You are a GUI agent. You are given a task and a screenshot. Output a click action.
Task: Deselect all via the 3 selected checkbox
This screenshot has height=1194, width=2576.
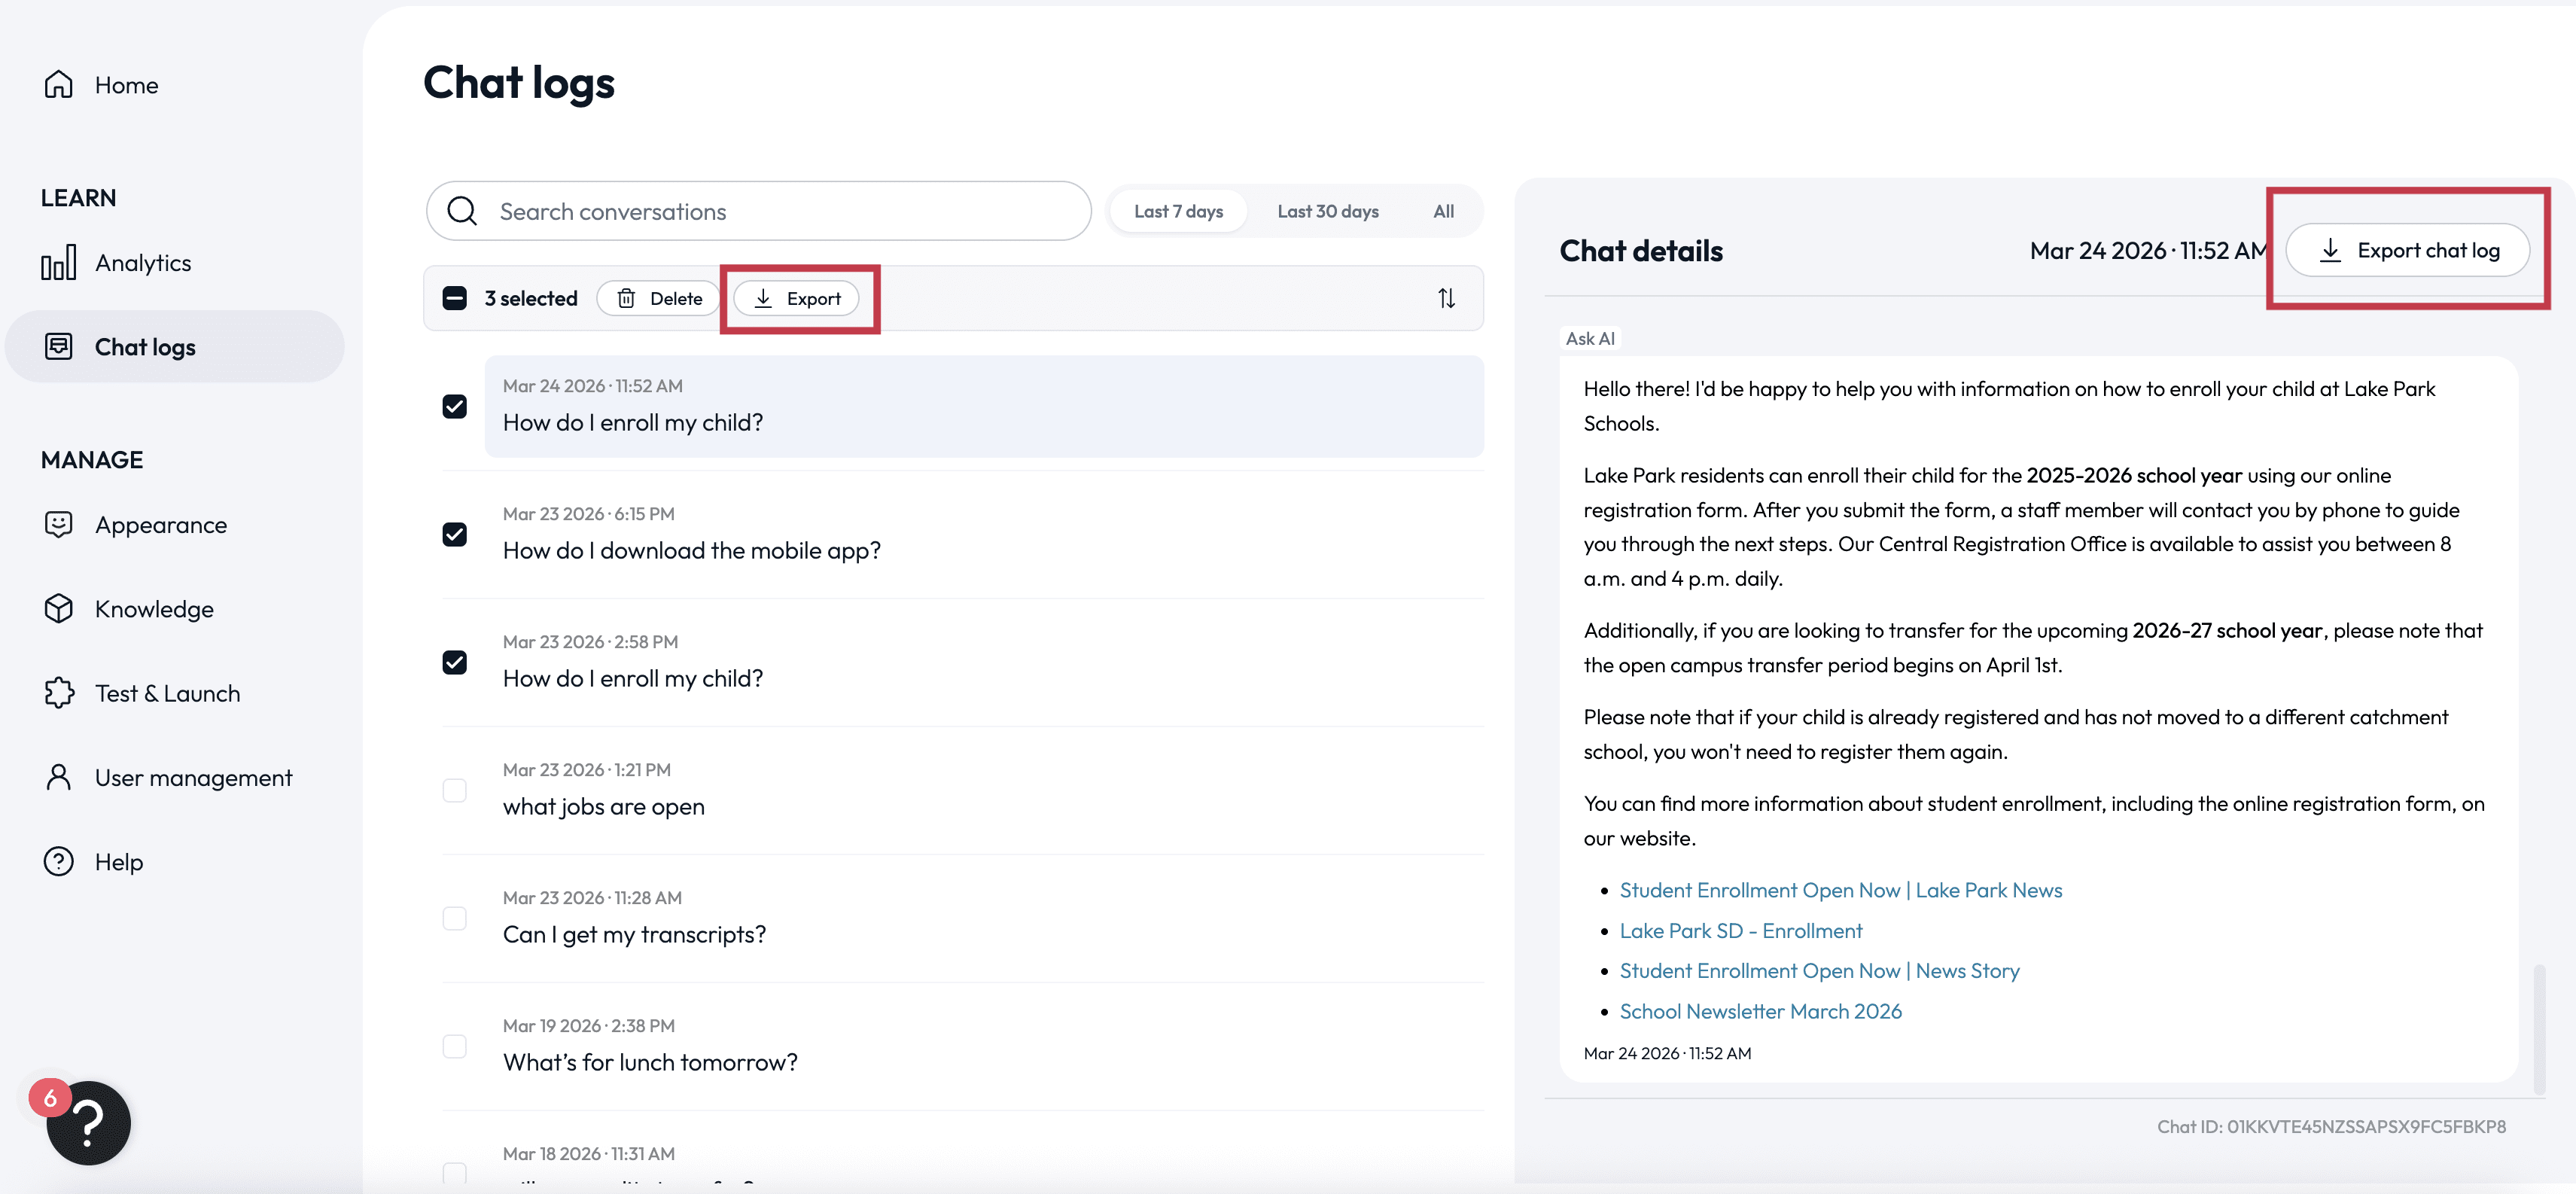[455, 298]
